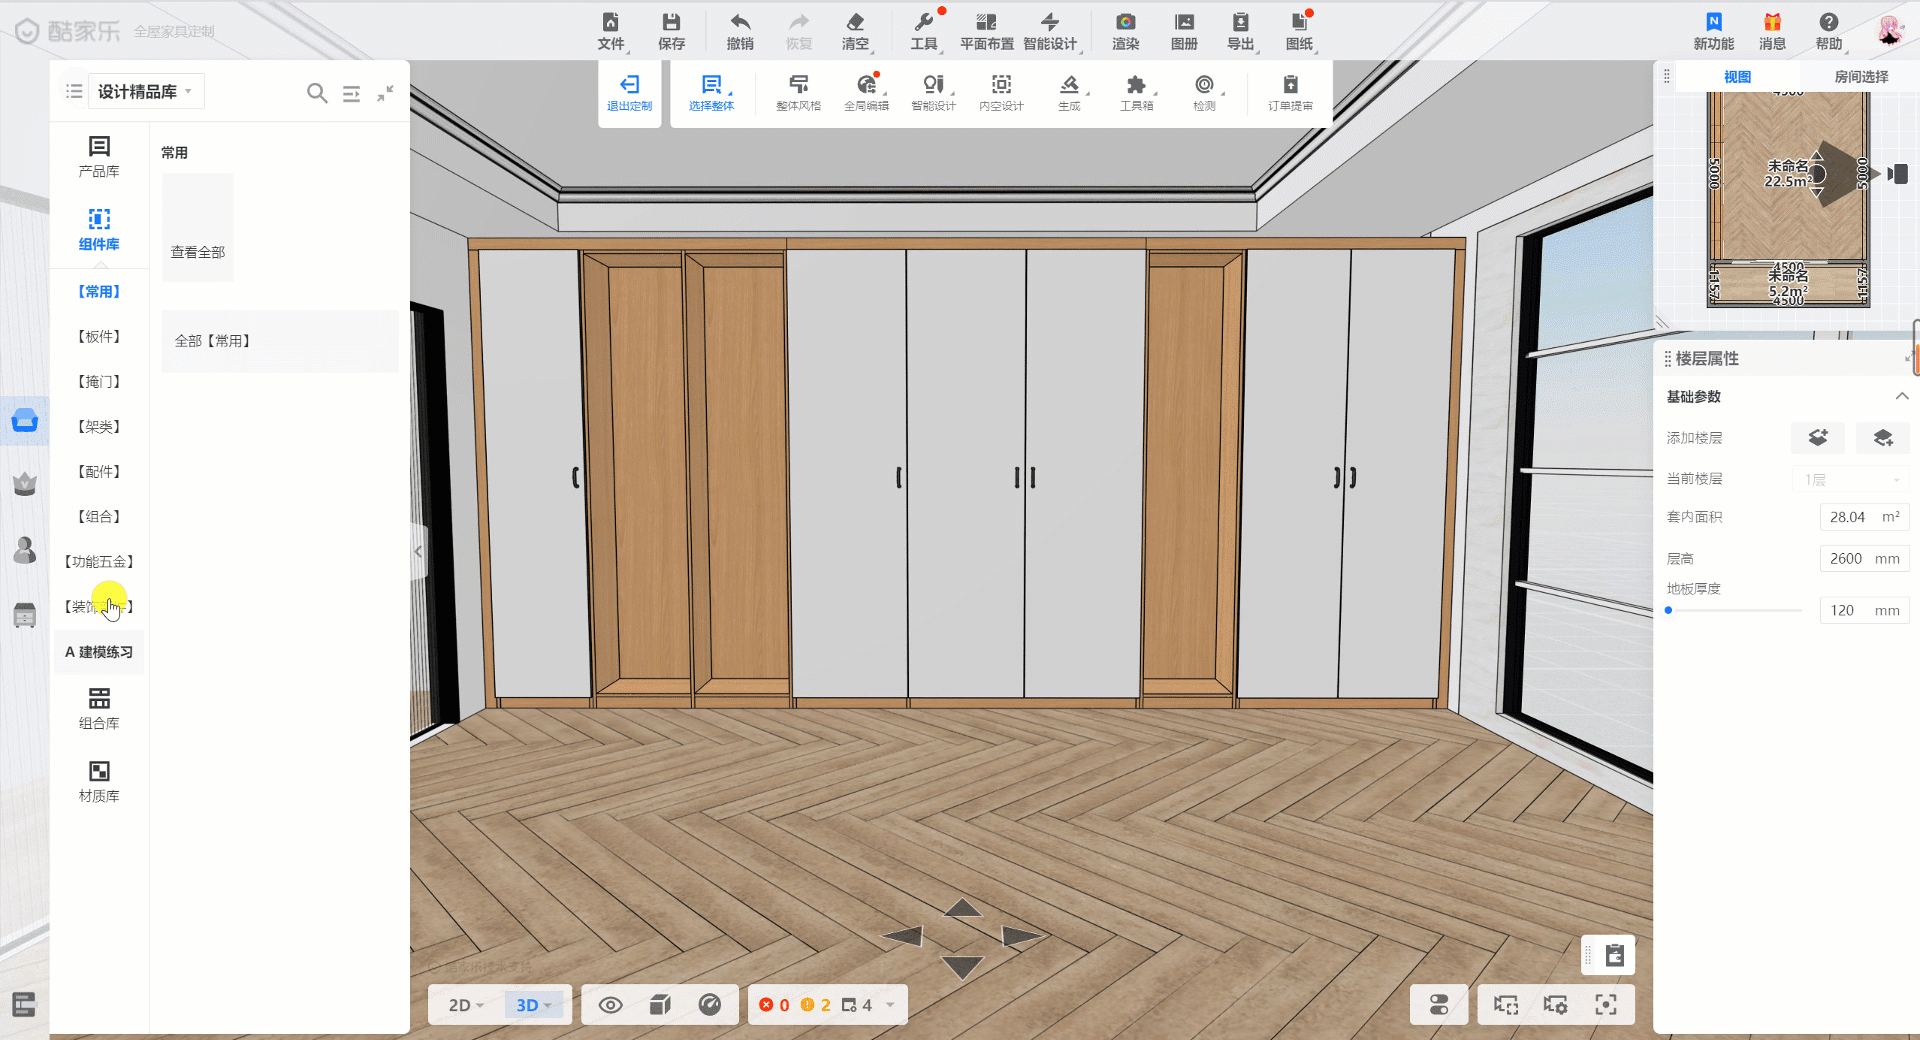
Task: Collapse the 基础参数 section
Action: [1901, 397]
